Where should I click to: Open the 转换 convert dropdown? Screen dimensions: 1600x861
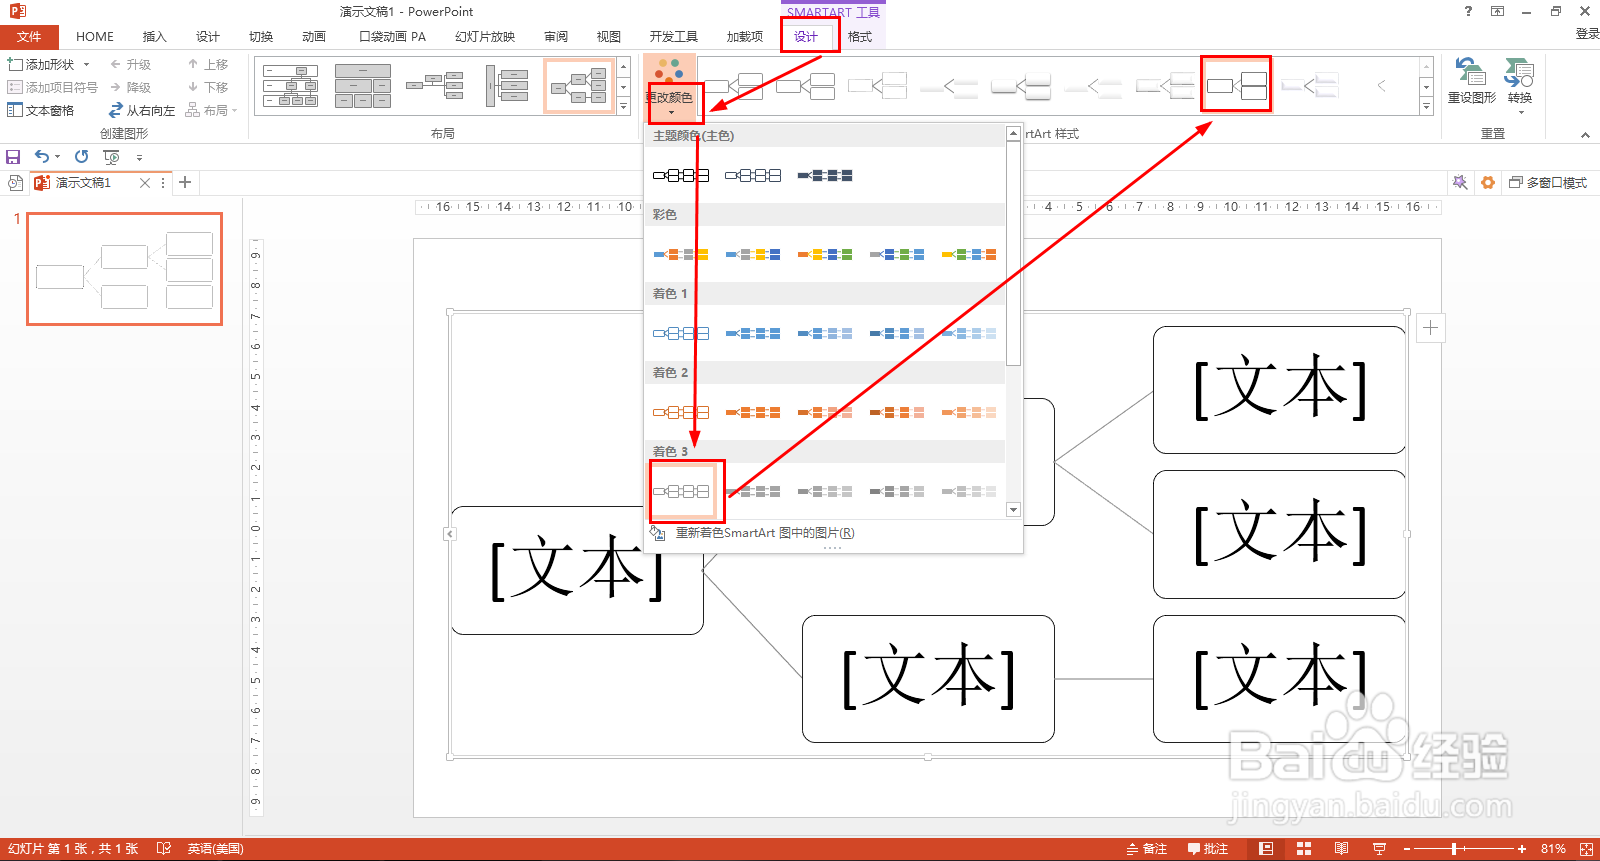pyautogui.click(x=1520, y=86)
